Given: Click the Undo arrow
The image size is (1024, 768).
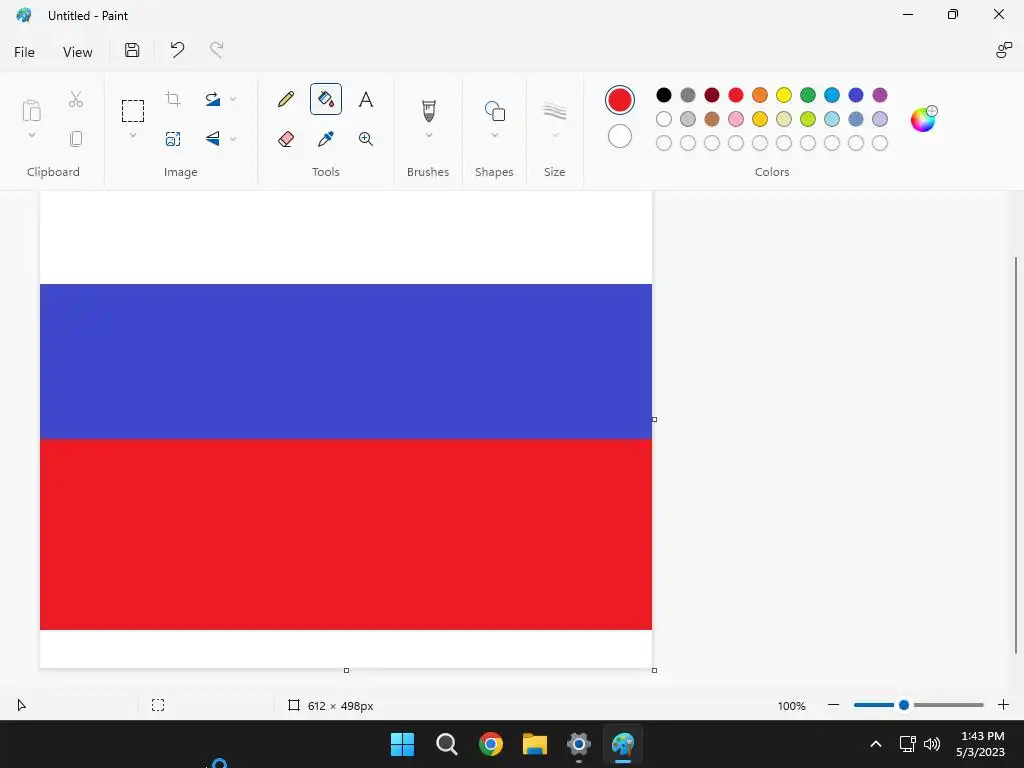Looking at the screenshot, I should [x=177, y=50].
